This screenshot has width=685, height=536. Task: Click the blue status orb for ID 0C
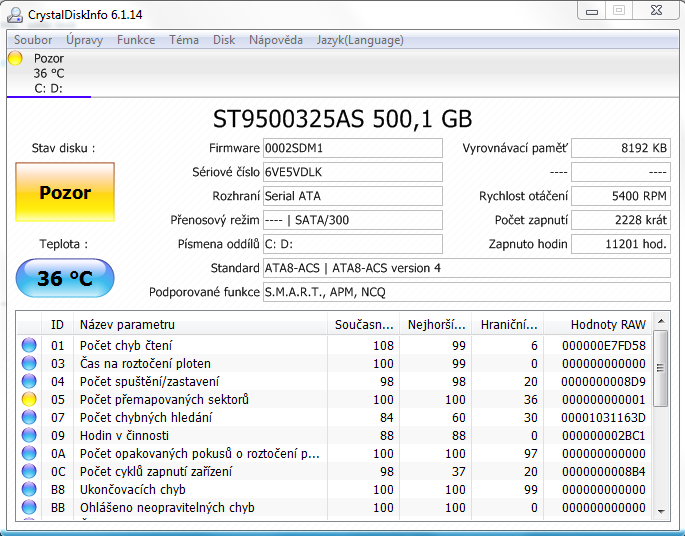(29, 471)
